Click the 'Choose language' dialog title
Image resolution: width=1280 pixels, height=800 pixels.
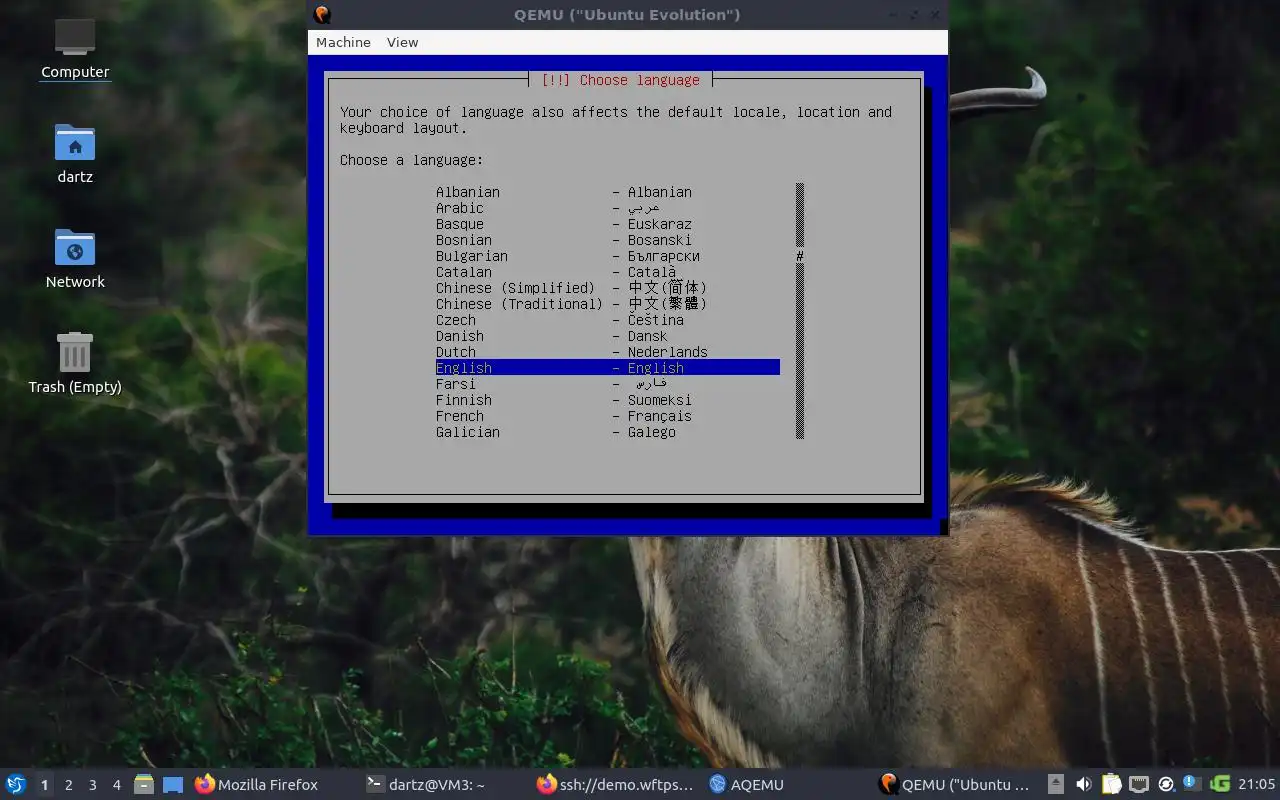(x=620, y=80)
